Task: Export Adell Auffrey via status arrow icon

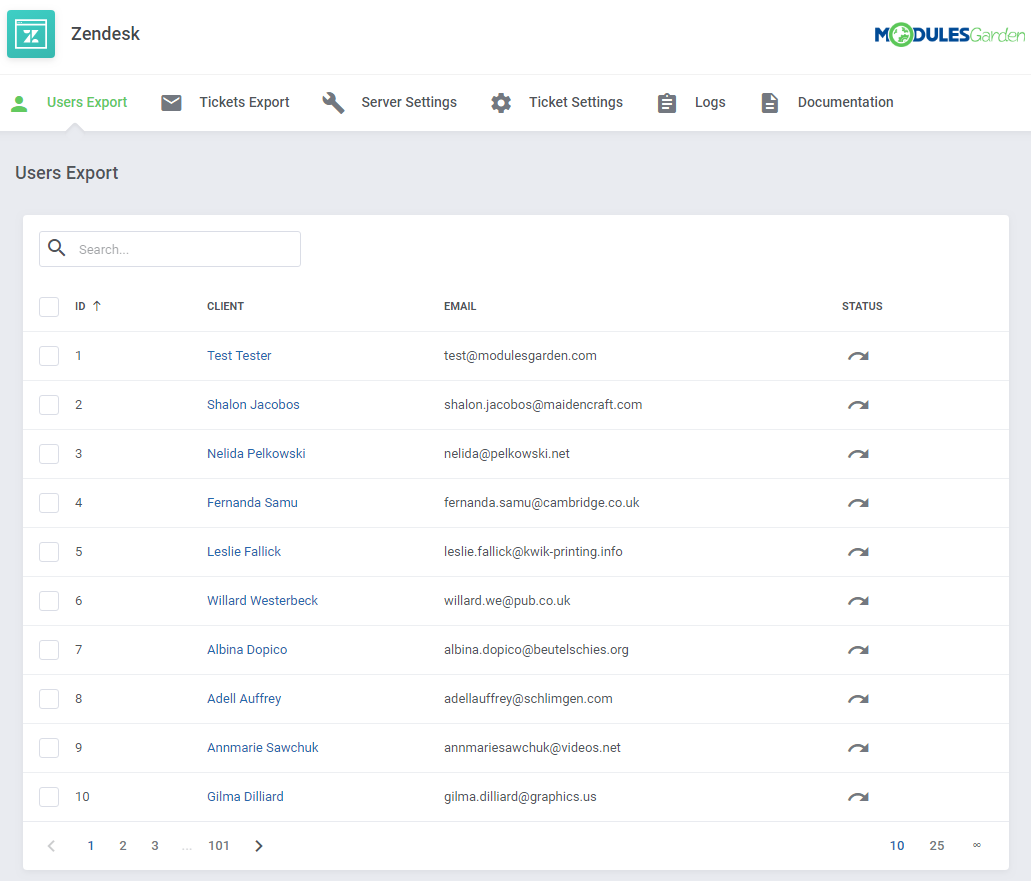Action: pos(858,699)
